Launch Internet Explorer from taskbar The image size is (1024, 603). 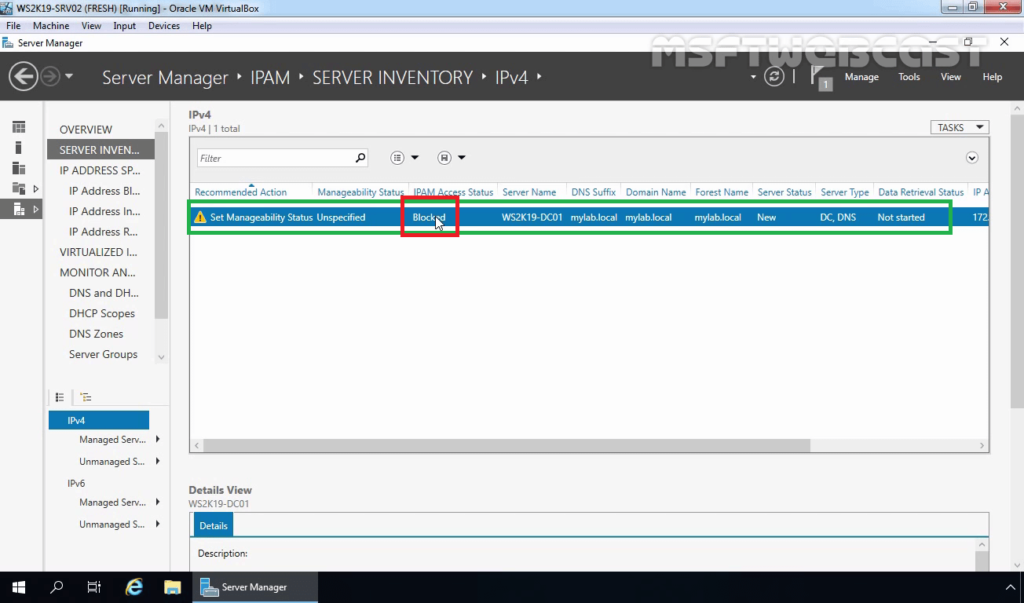134,587
